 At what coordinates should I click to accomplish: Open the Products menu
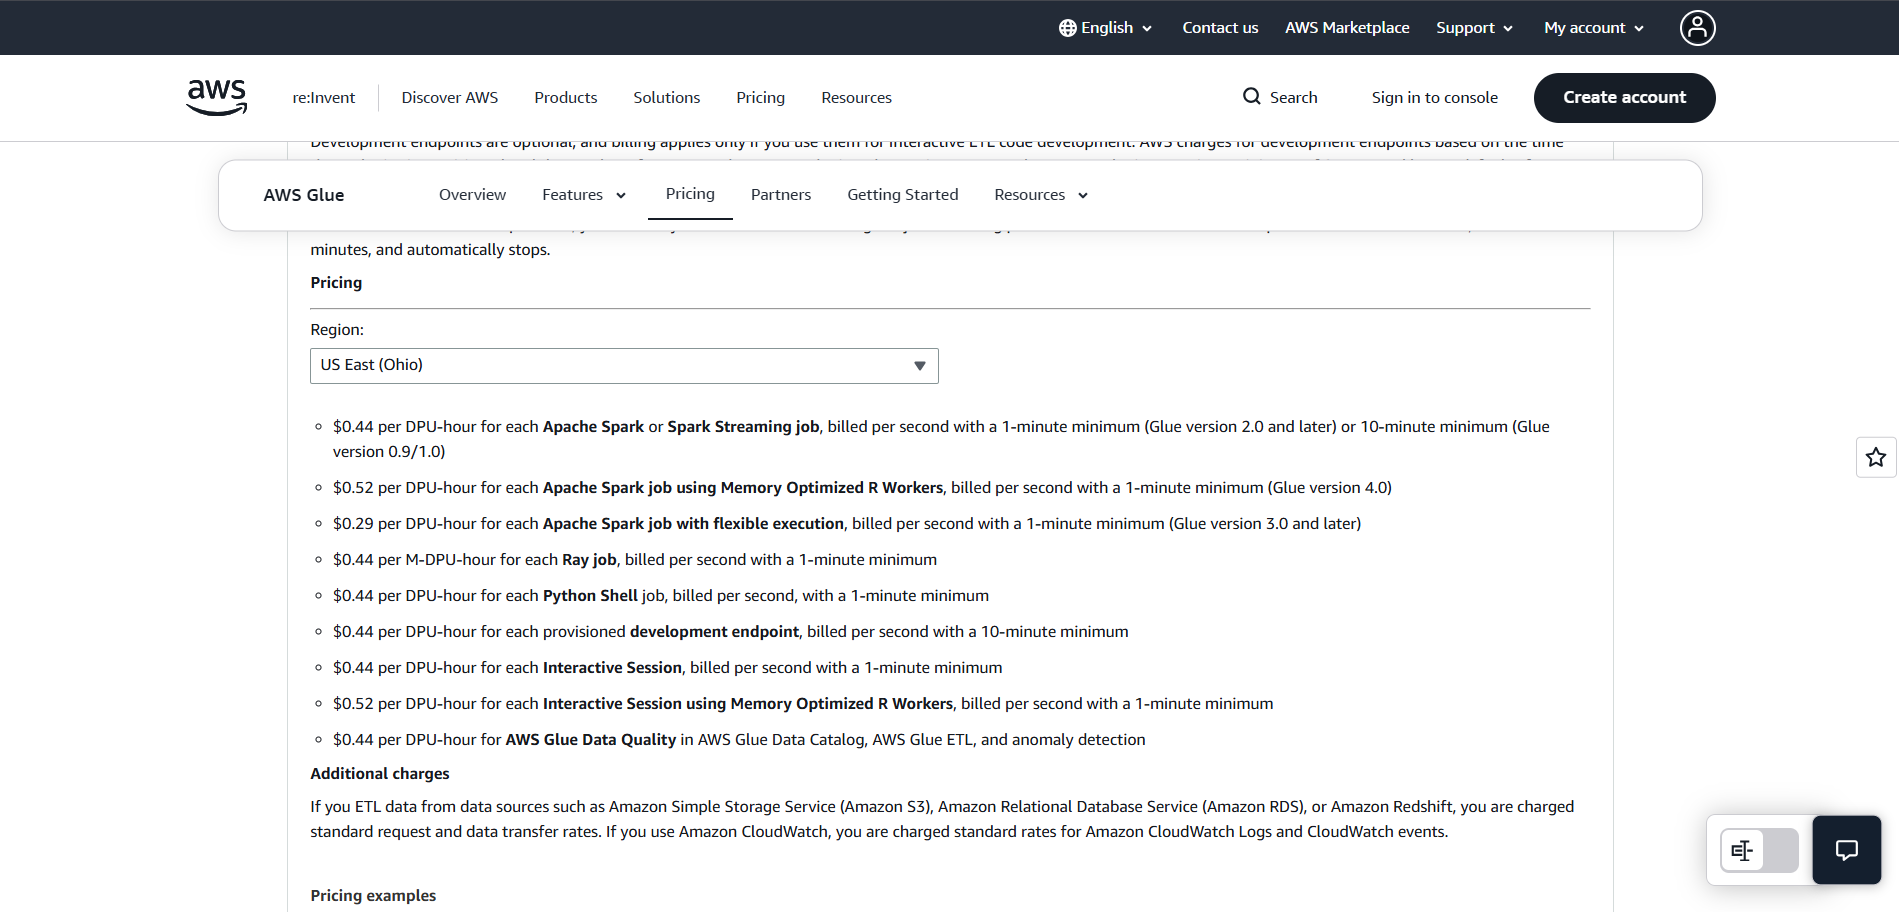point(566,98)
